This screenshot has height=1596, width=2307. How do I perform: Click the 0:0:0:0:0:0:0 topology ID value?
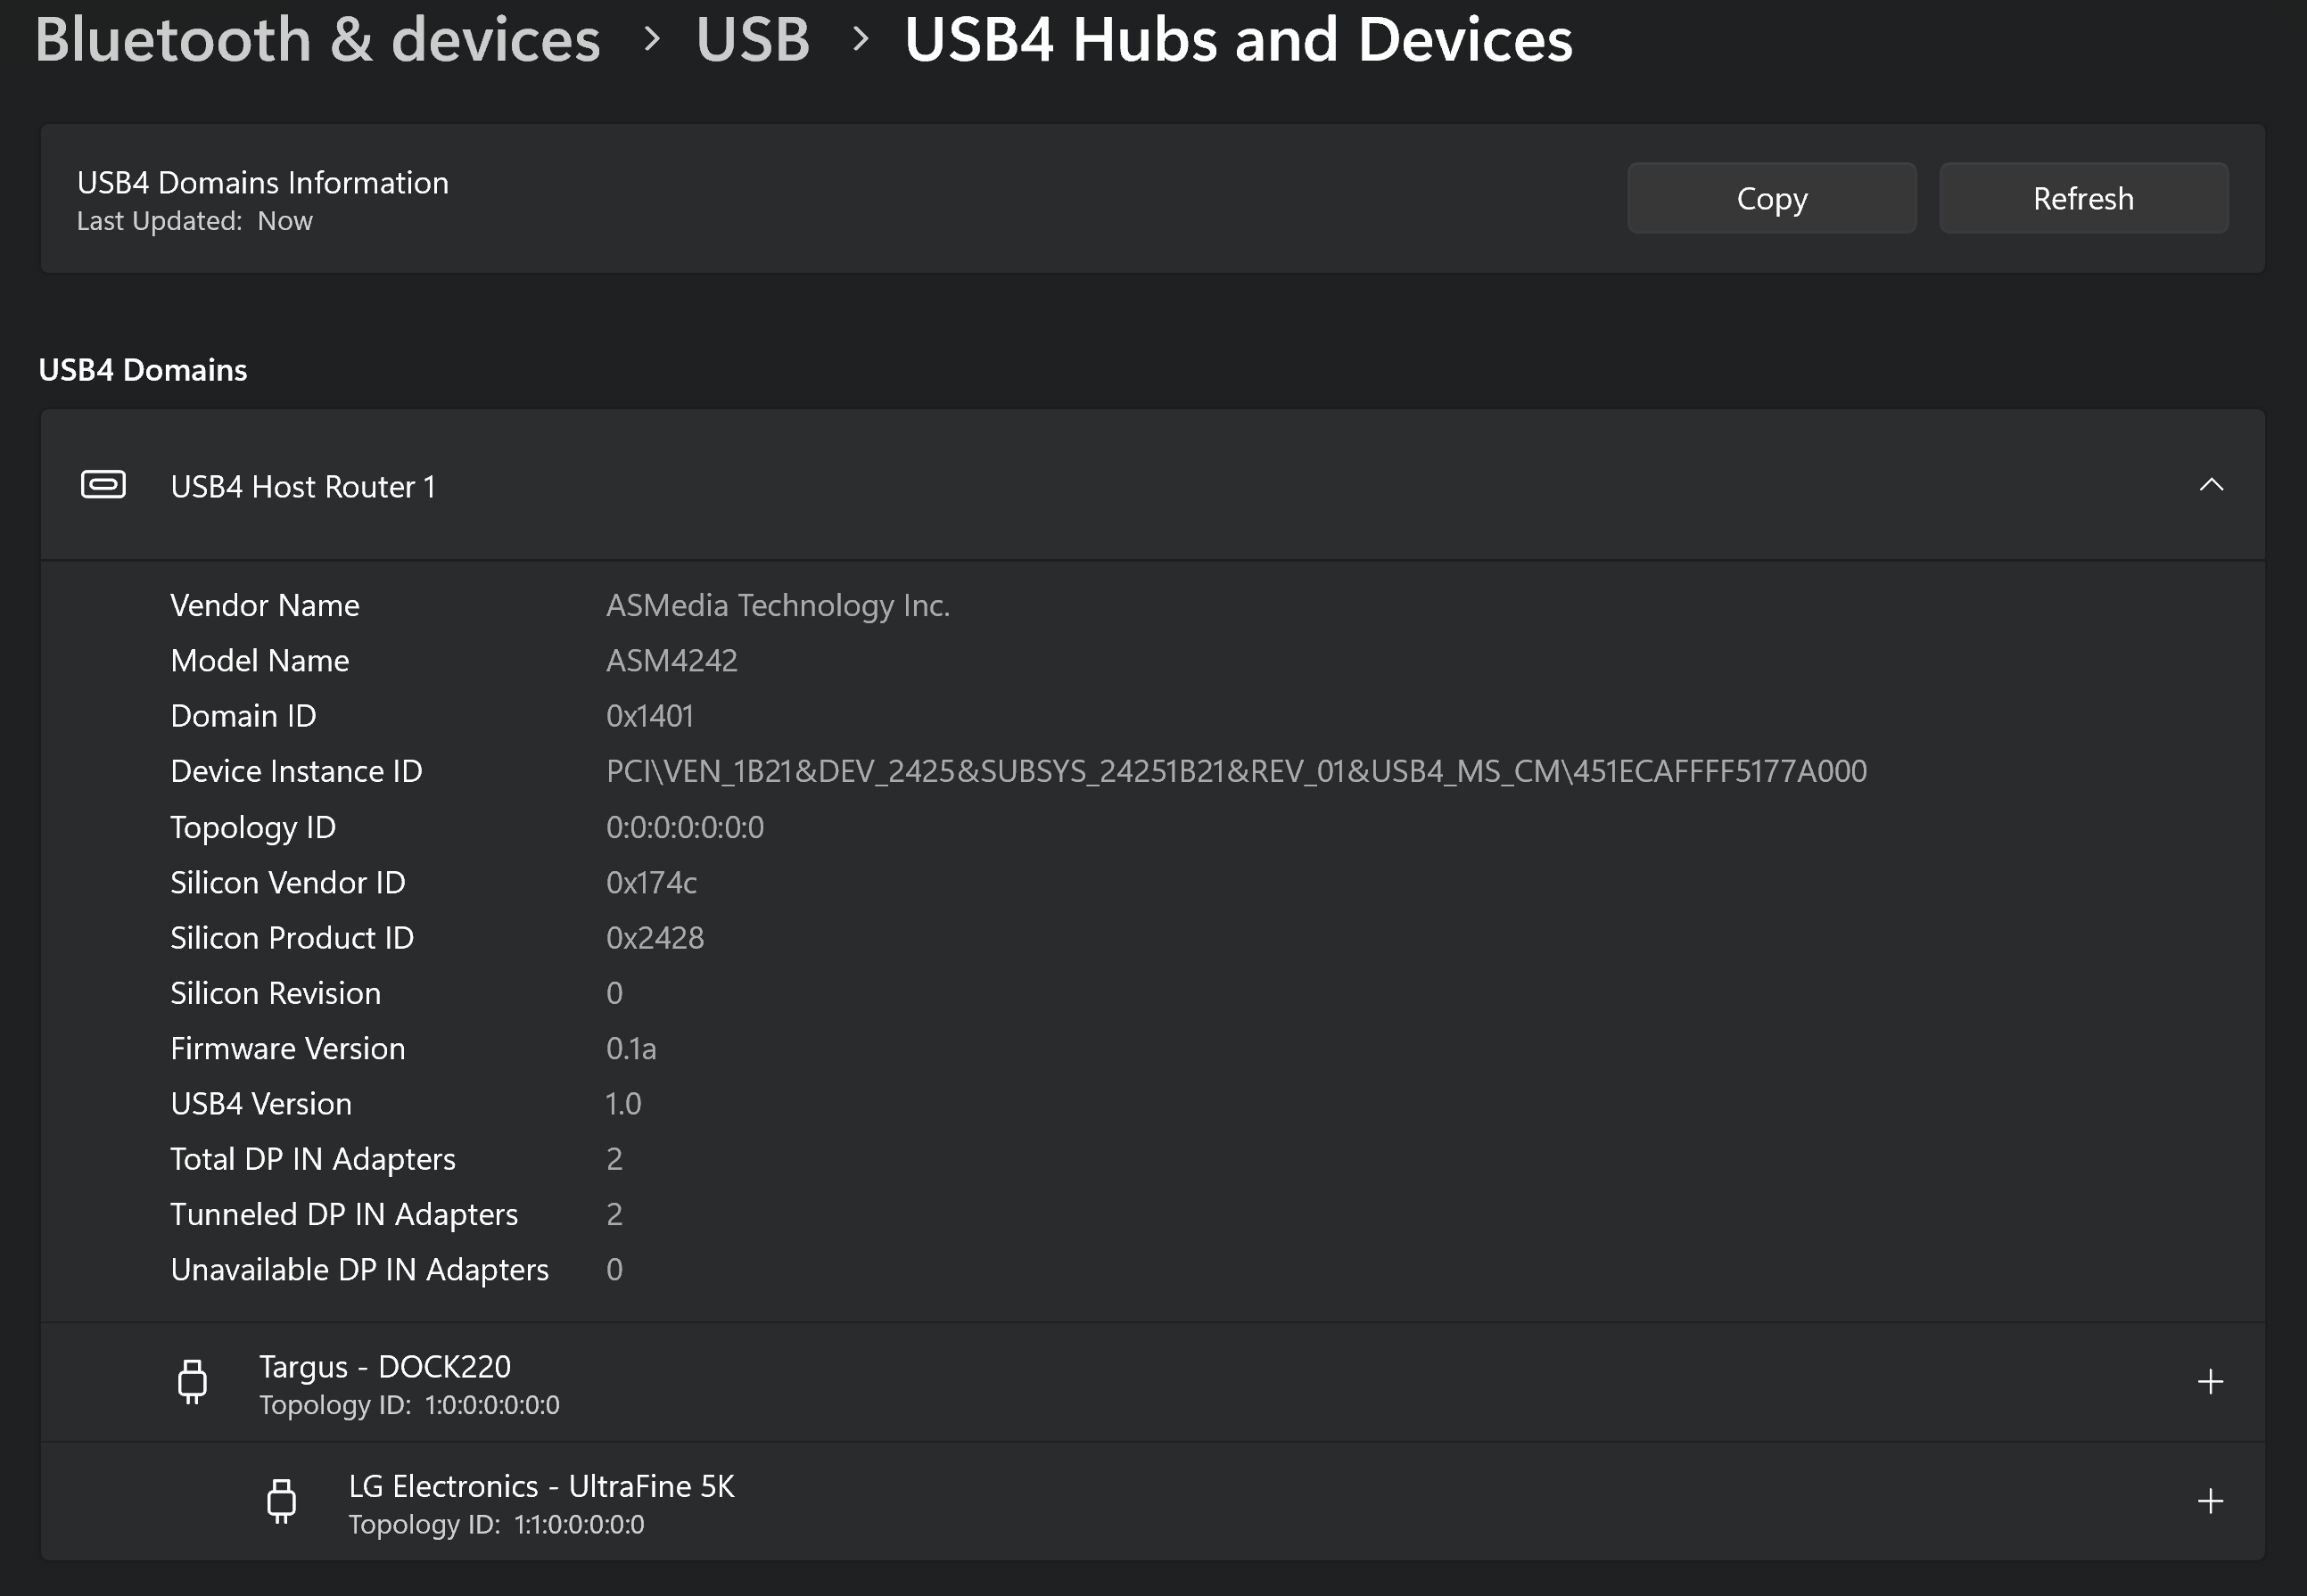[x=685, y=827]
